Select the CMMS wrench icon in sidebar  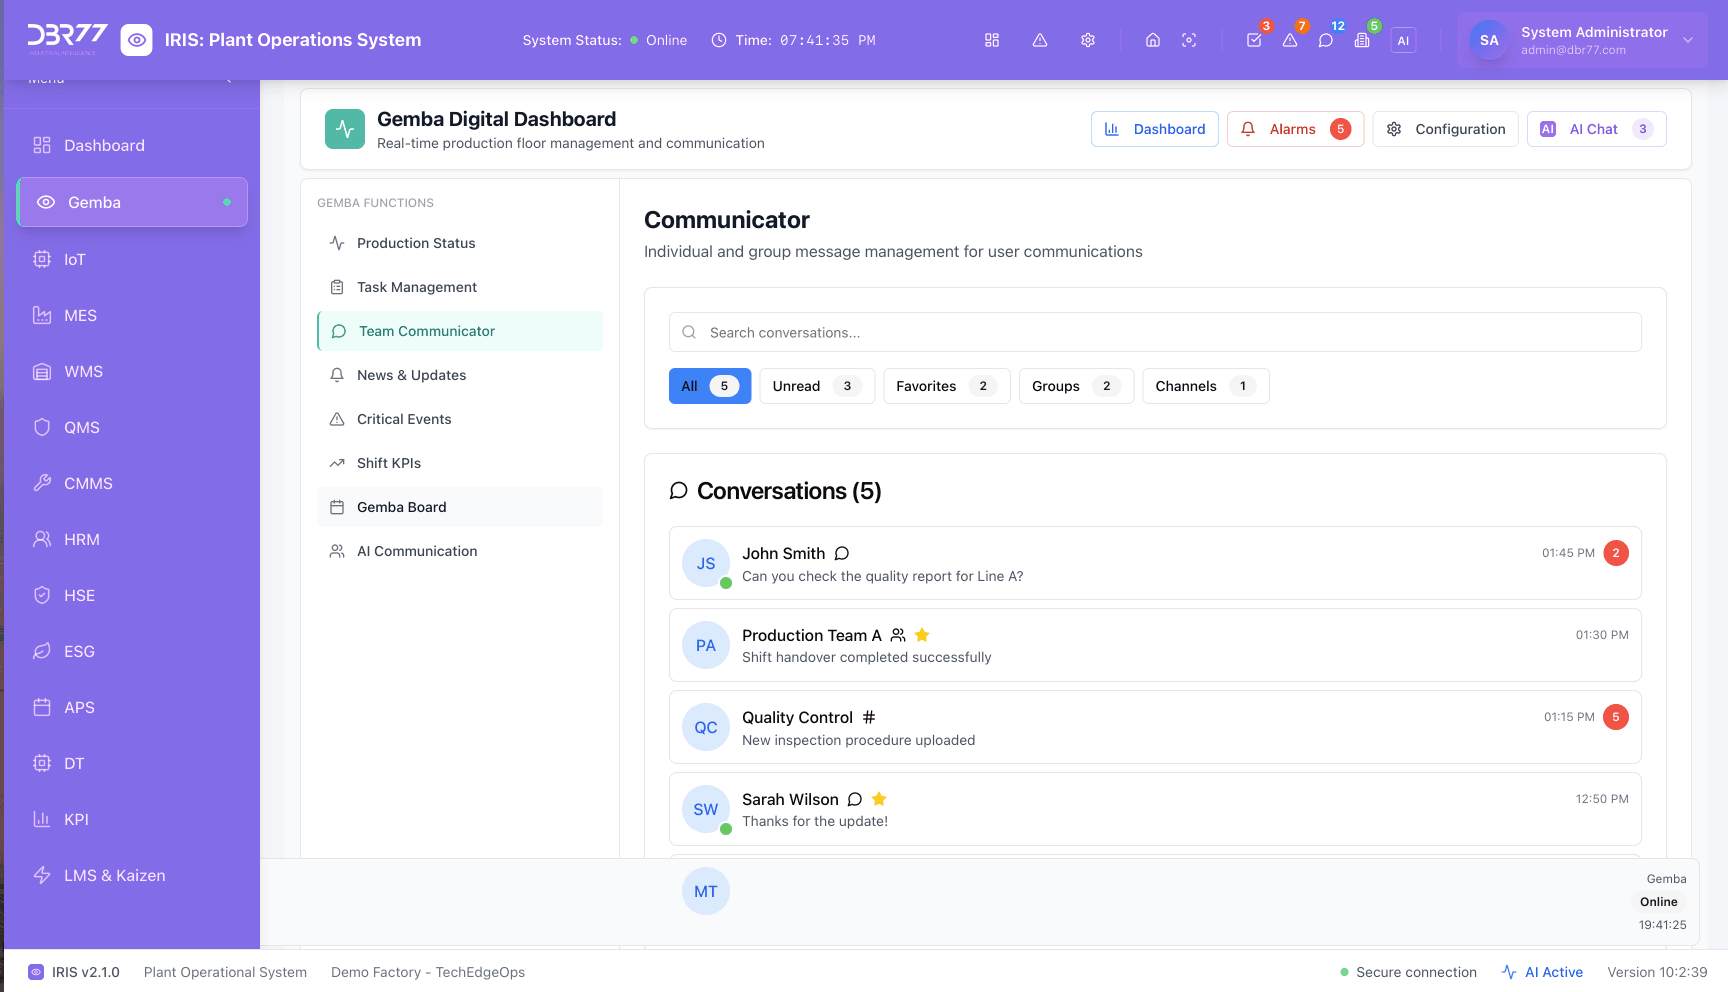[x=42, y=483]
